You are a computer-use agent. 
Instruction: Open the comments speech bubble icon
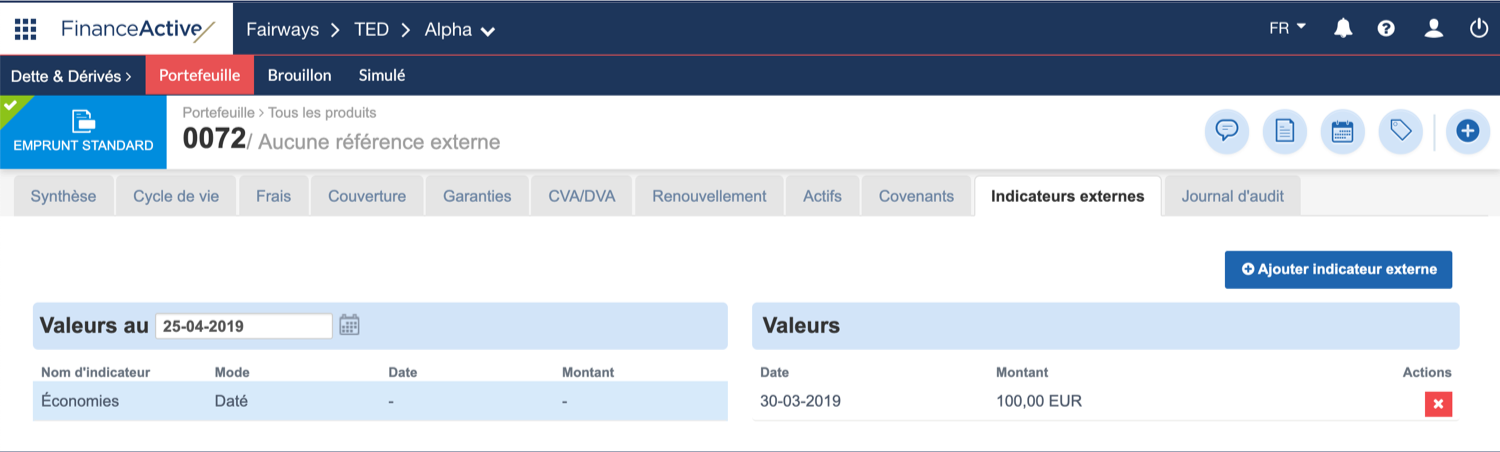click(x=1227, y=131)
